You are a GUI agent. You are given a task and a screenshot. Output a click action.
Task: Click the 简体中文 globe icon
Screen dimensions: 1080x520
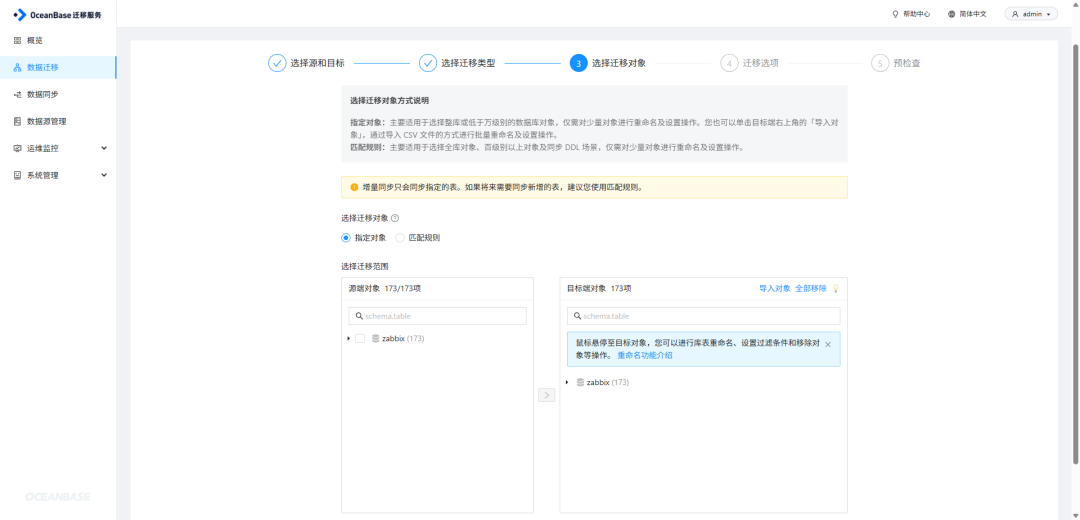point(952,14)
